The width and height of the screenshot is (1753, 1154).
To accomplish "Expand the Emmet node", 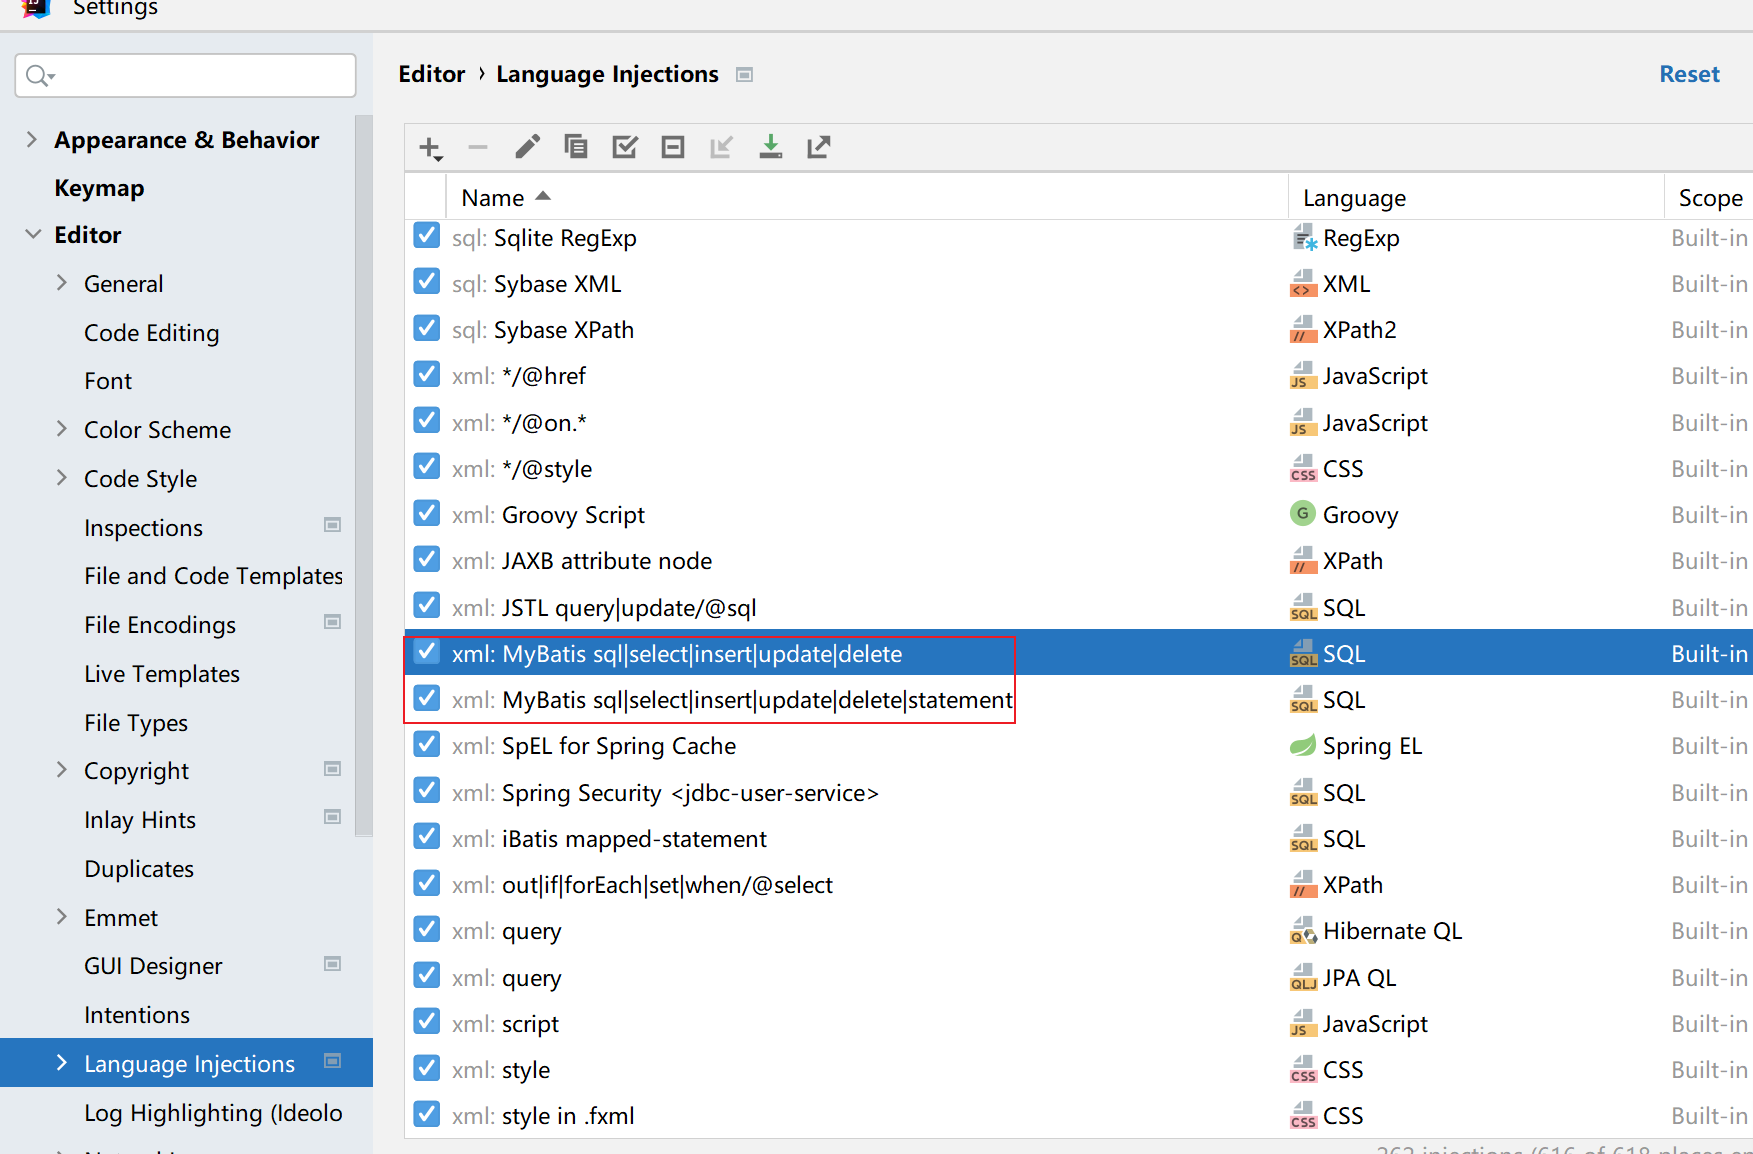I will [x=62, y=917].
